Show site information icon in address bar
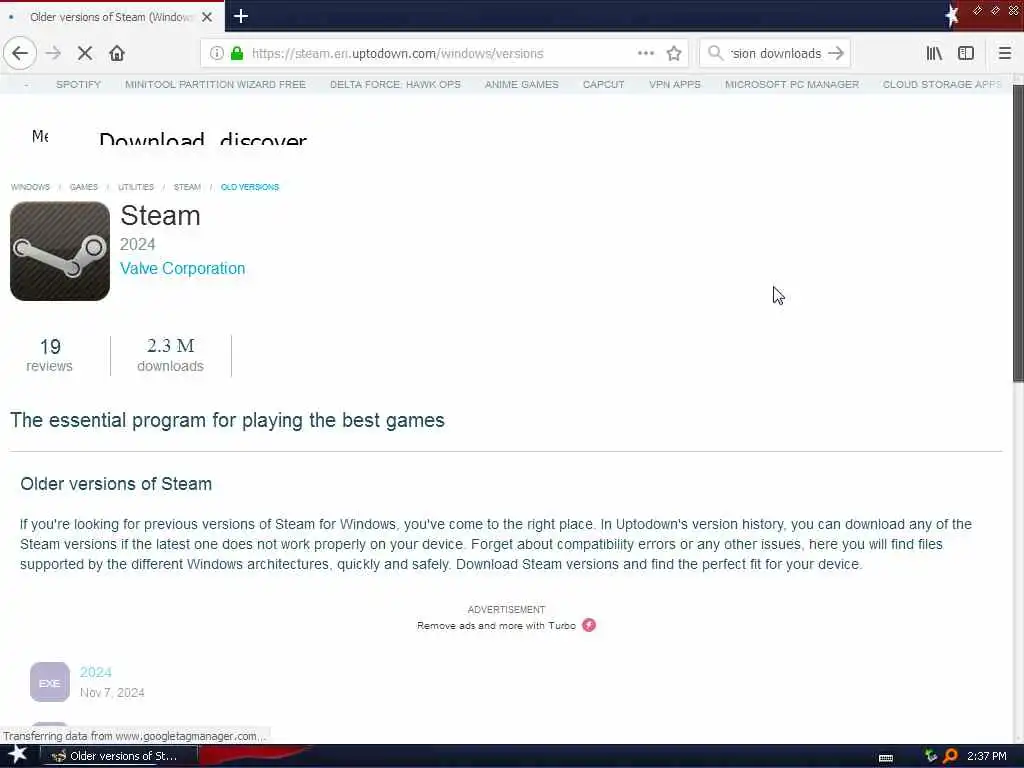 pyautogui.click(x=216, y=54)
